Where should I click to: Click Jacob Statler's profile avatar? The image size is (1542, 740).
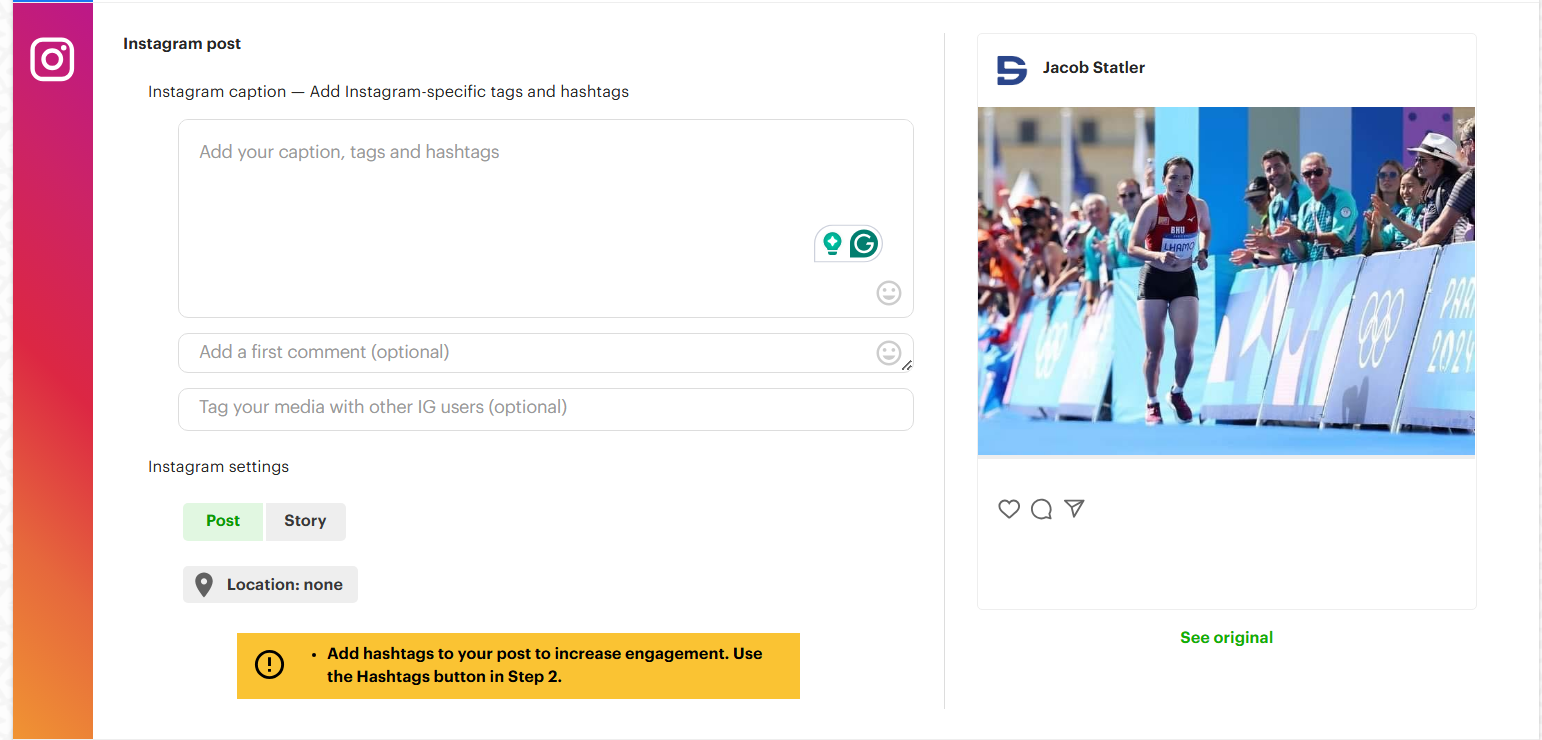1011,70
